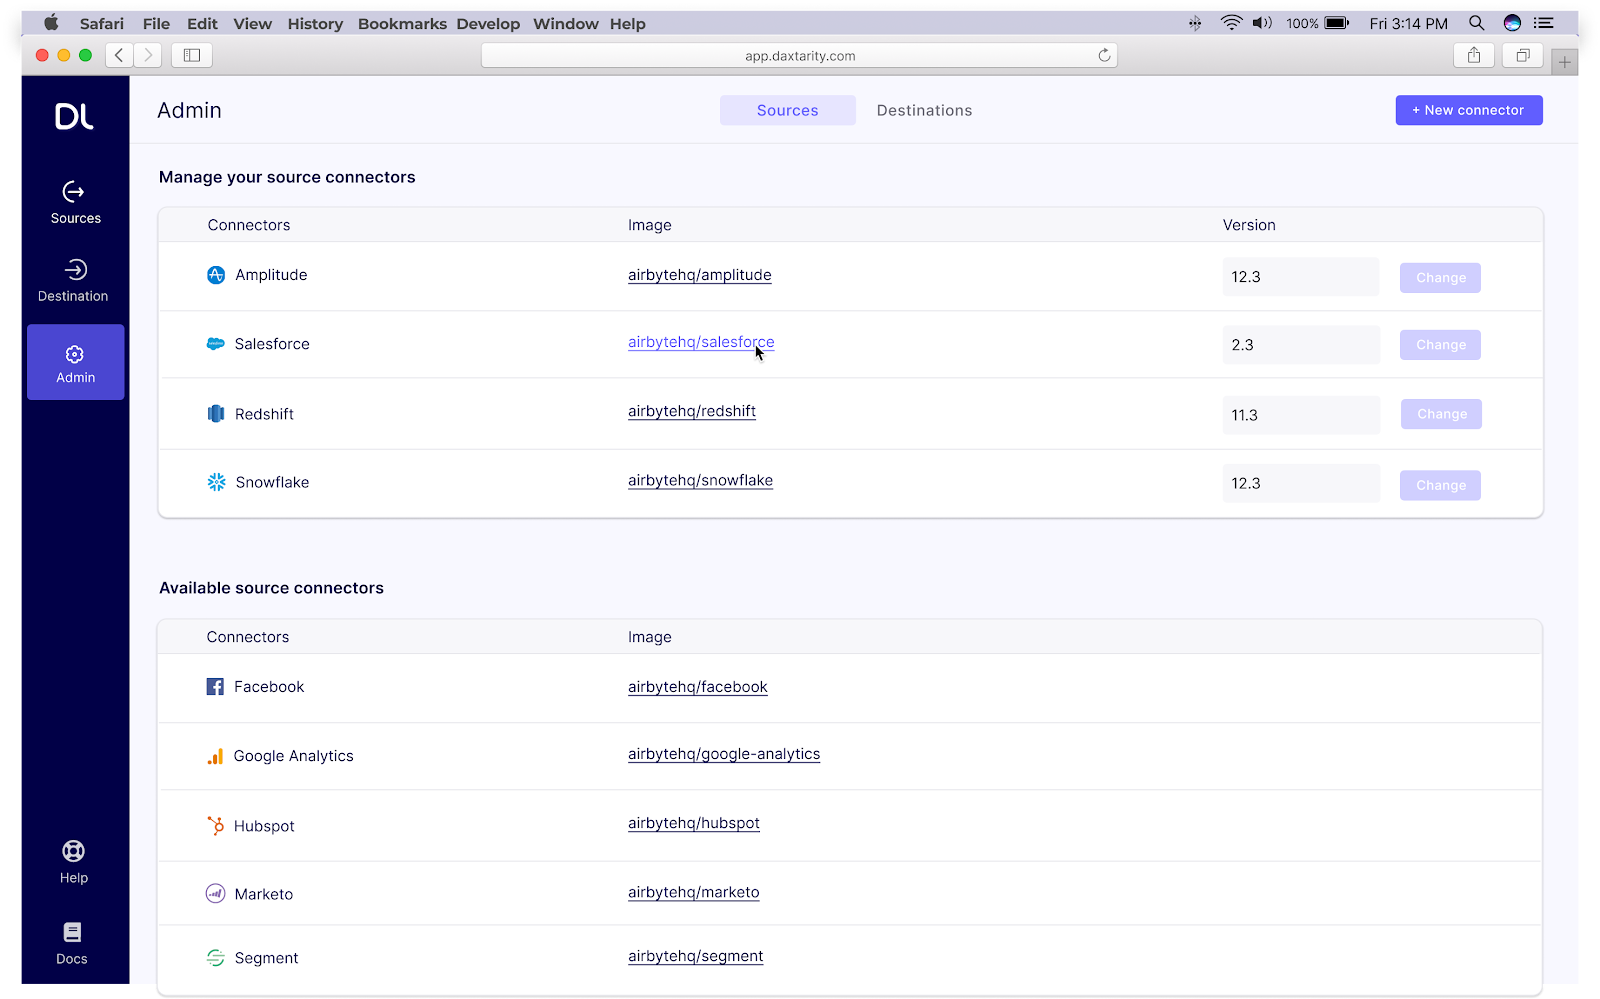Open Siri from the menu bar
The image size is (1600, 999).
pos(1512,23)
